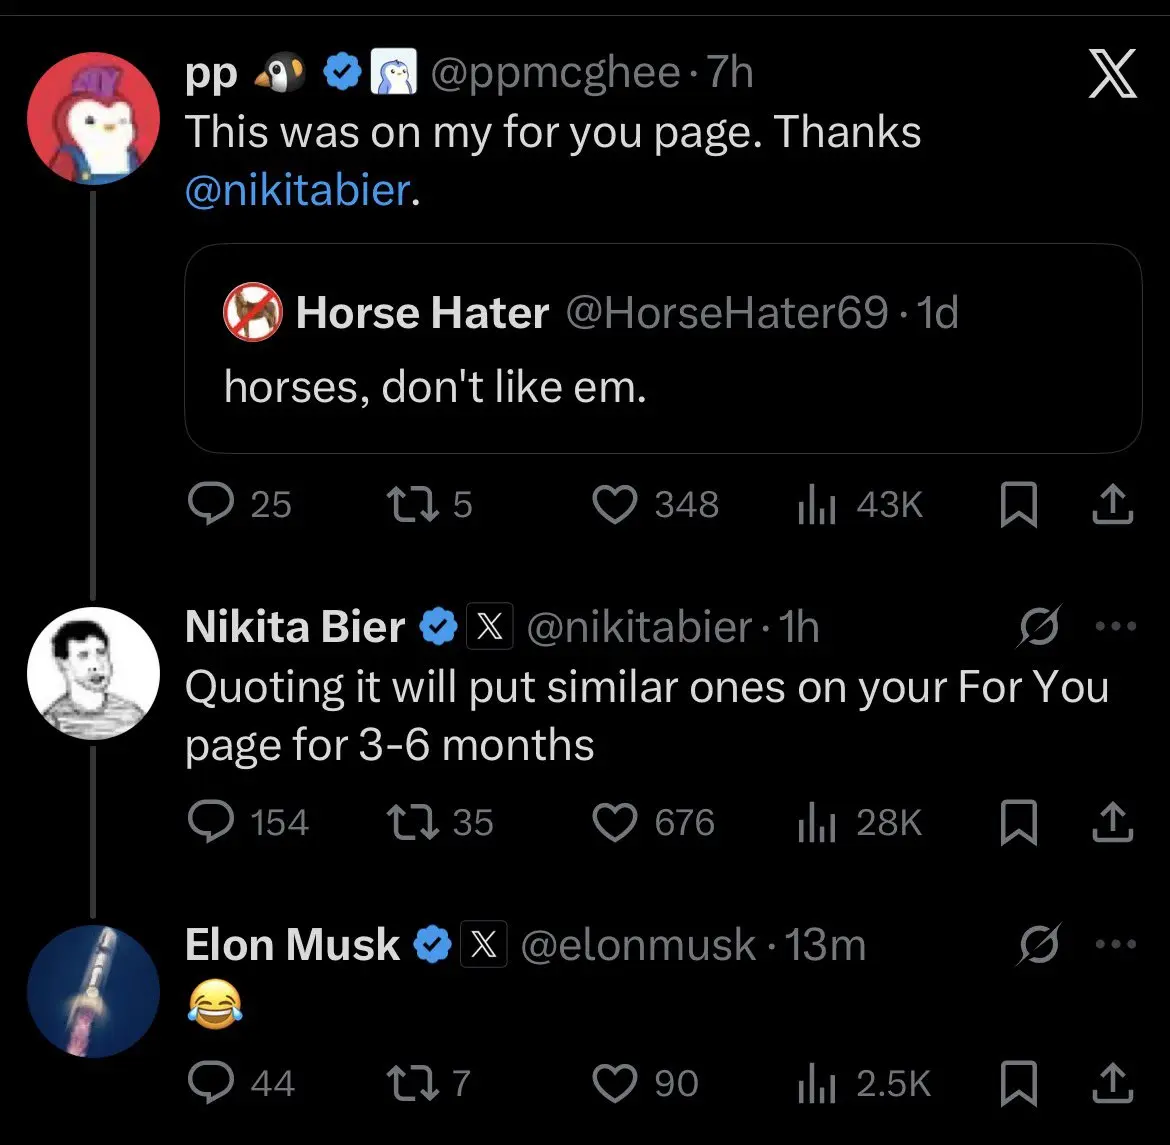Bookmark pp's post
Image resolution: width=1170 pixels, height=1145 pixels.
(x=1018, y=506)
